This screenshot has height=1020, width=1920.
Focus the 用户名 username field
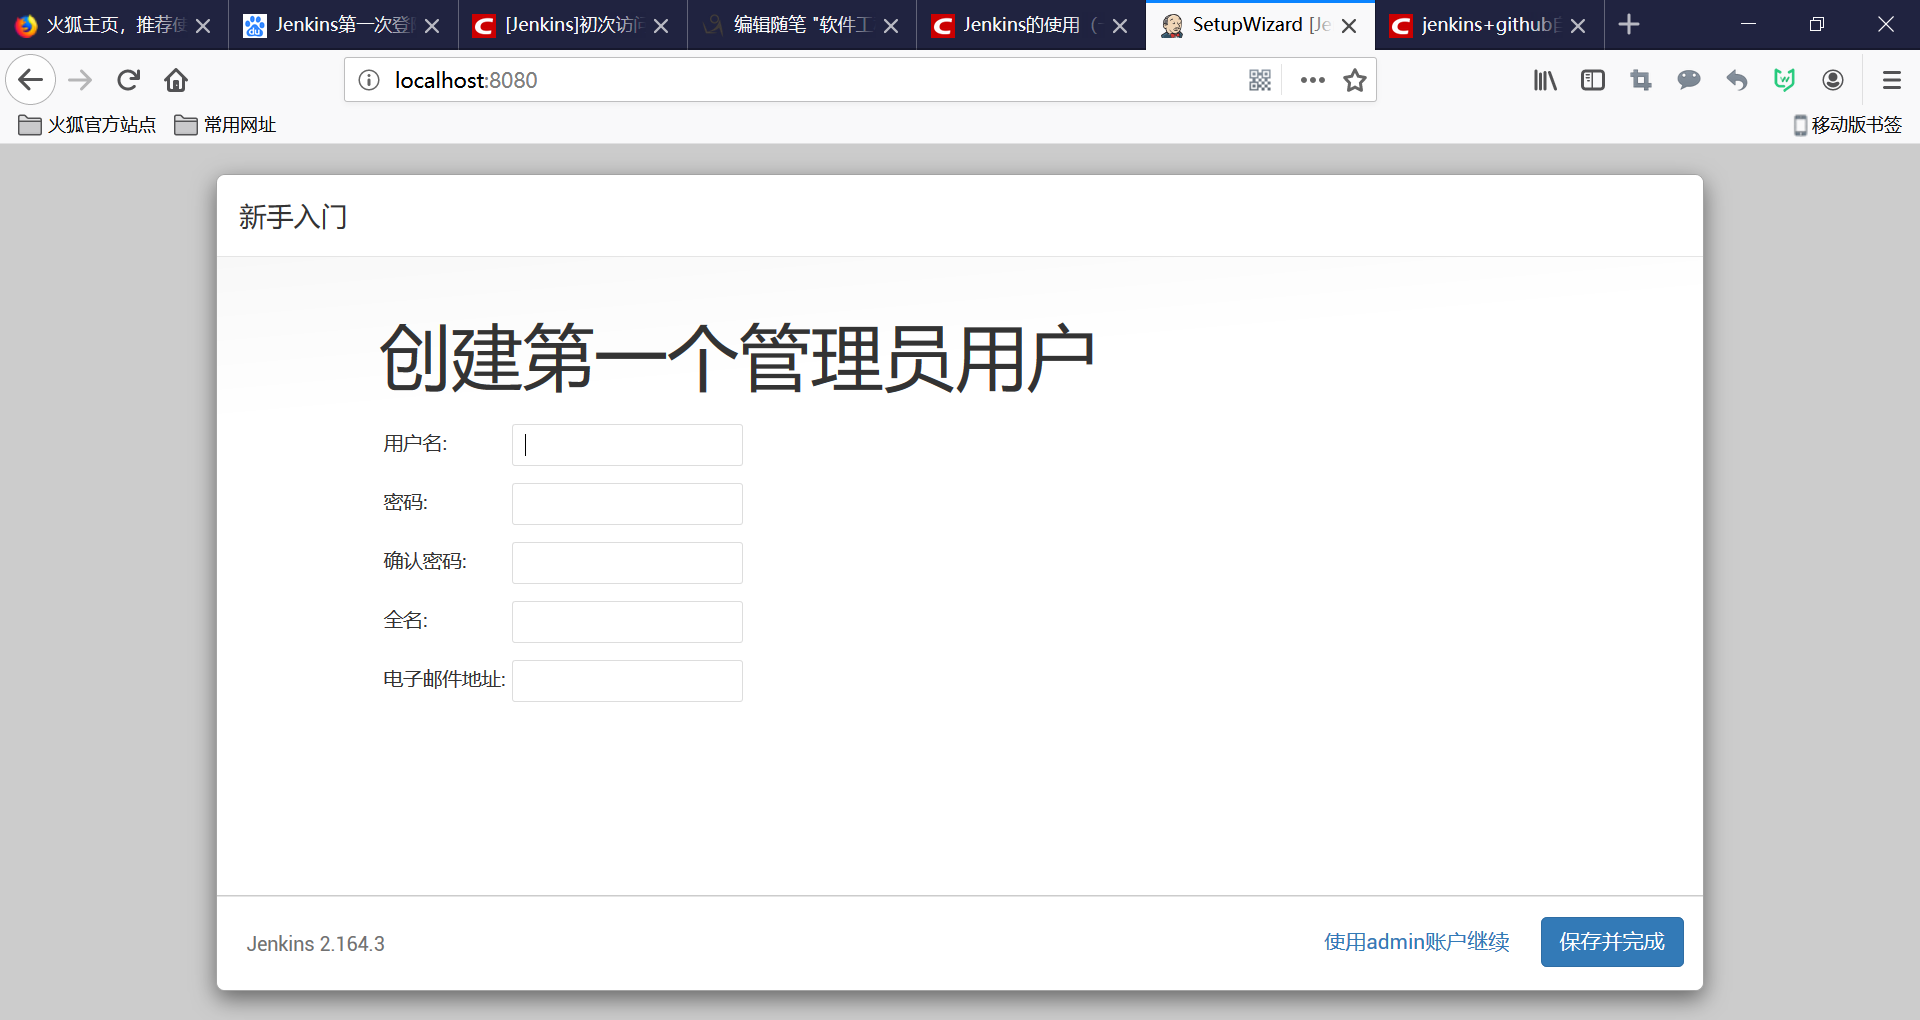pyautogui.click(x=627, y=445)
